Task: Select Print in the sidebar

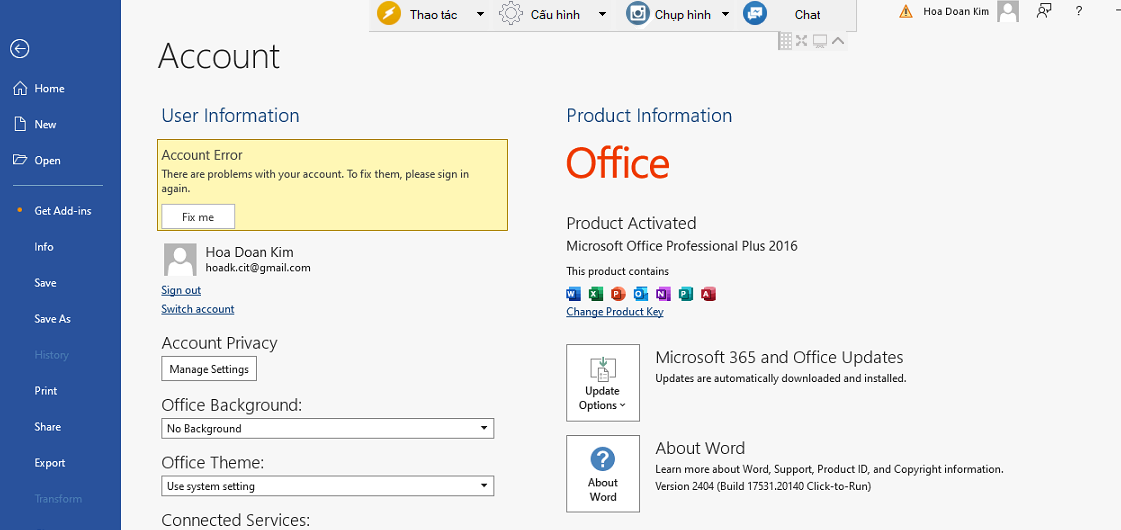Action: click(x=46, y=391)
